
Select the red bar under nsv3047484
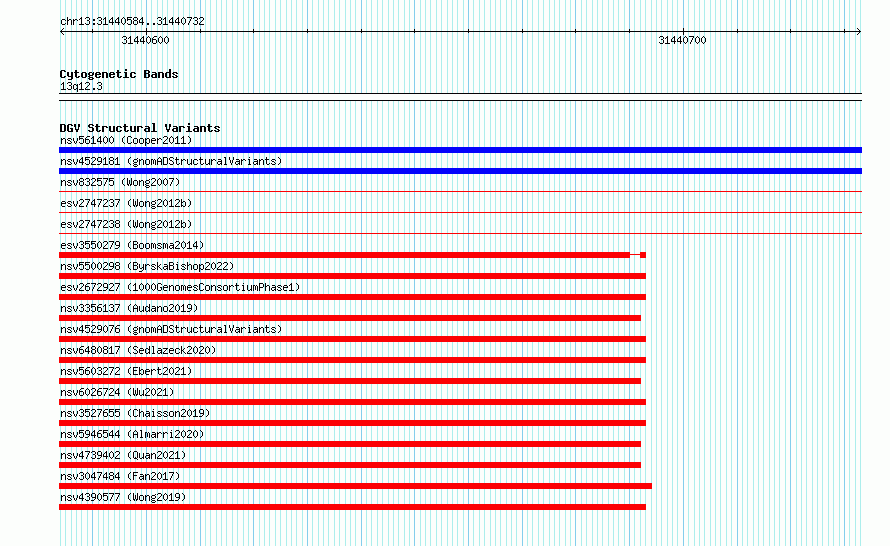355,486
